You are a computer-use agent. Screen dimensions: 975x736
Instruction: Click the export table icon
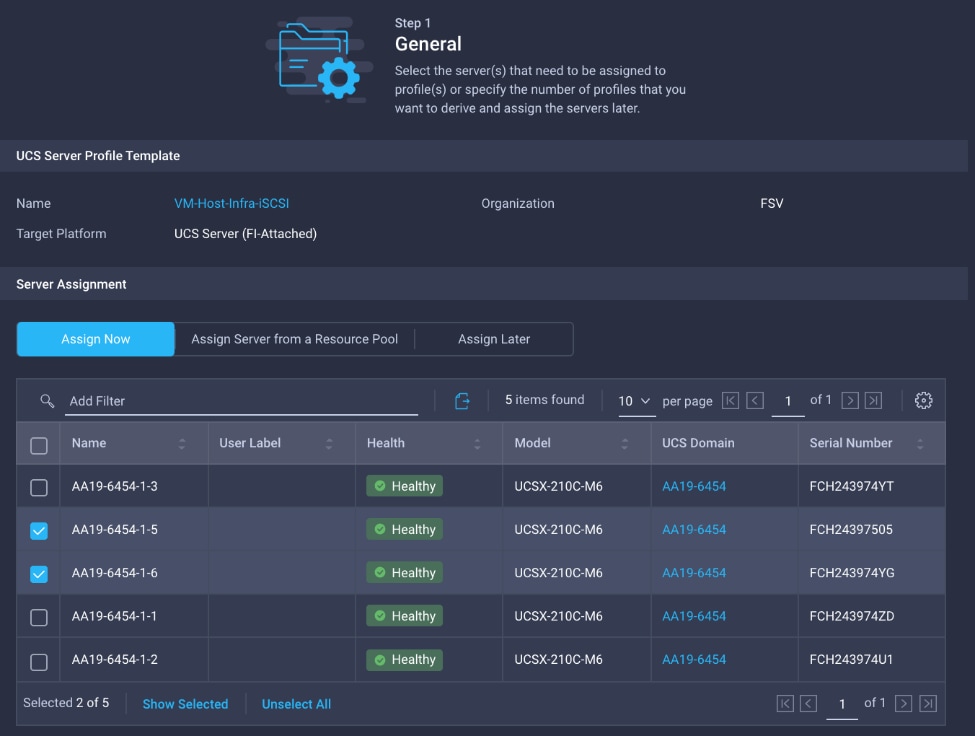click(x=462, y=401)
